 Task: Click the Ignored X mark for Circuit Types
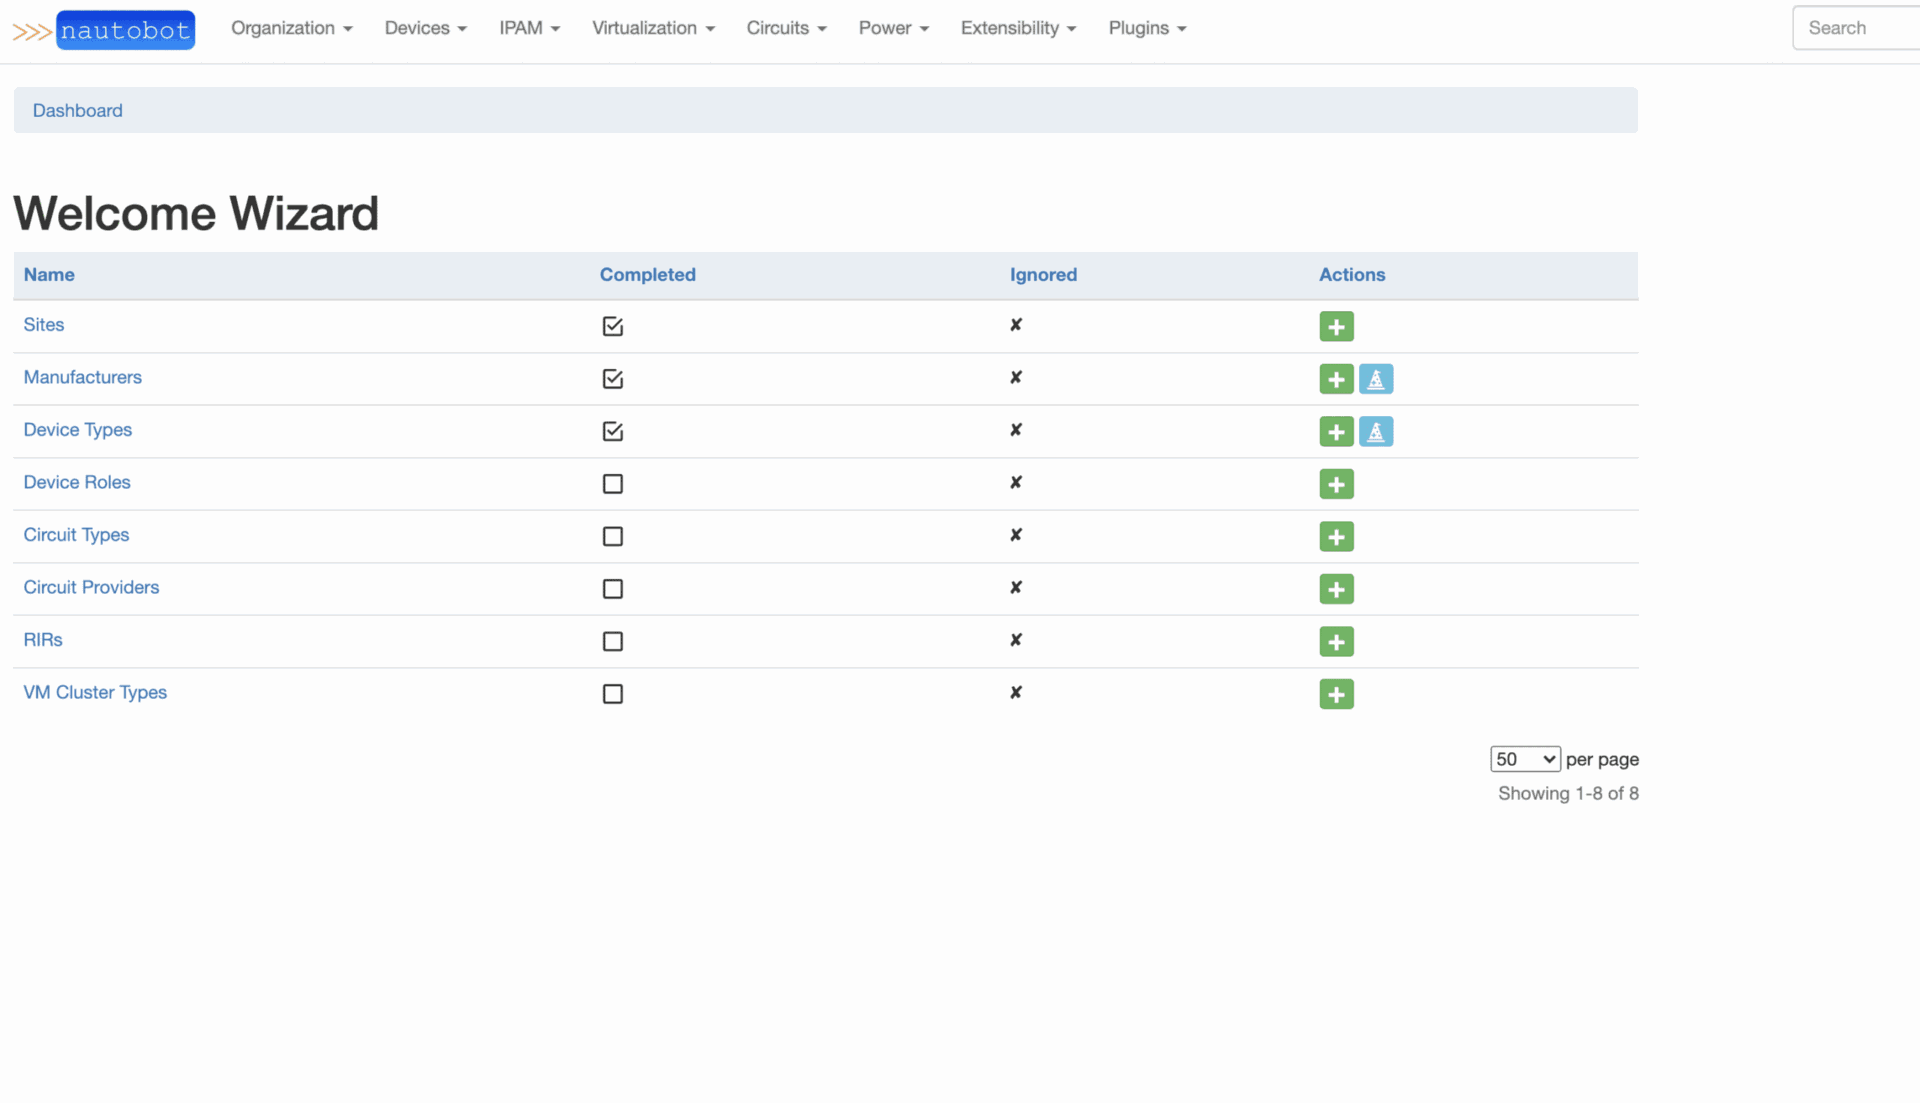[x=1016, y=535]
